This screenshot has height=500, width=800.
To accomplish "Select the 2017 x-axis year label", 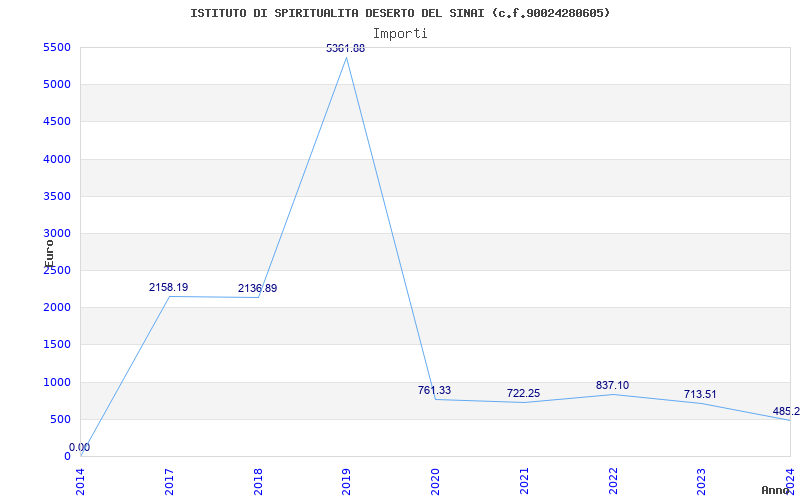I will point(169,482).
